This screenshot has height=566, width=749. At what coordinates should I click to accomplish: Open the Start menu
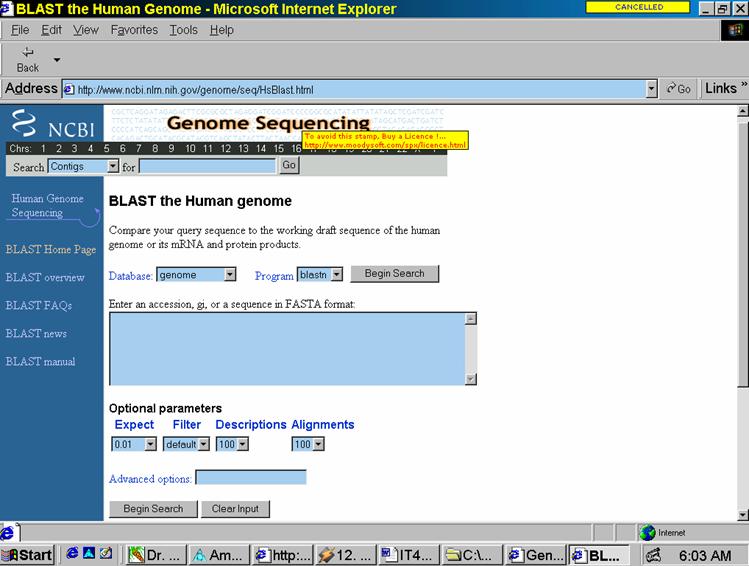click(x=28, y=555)
